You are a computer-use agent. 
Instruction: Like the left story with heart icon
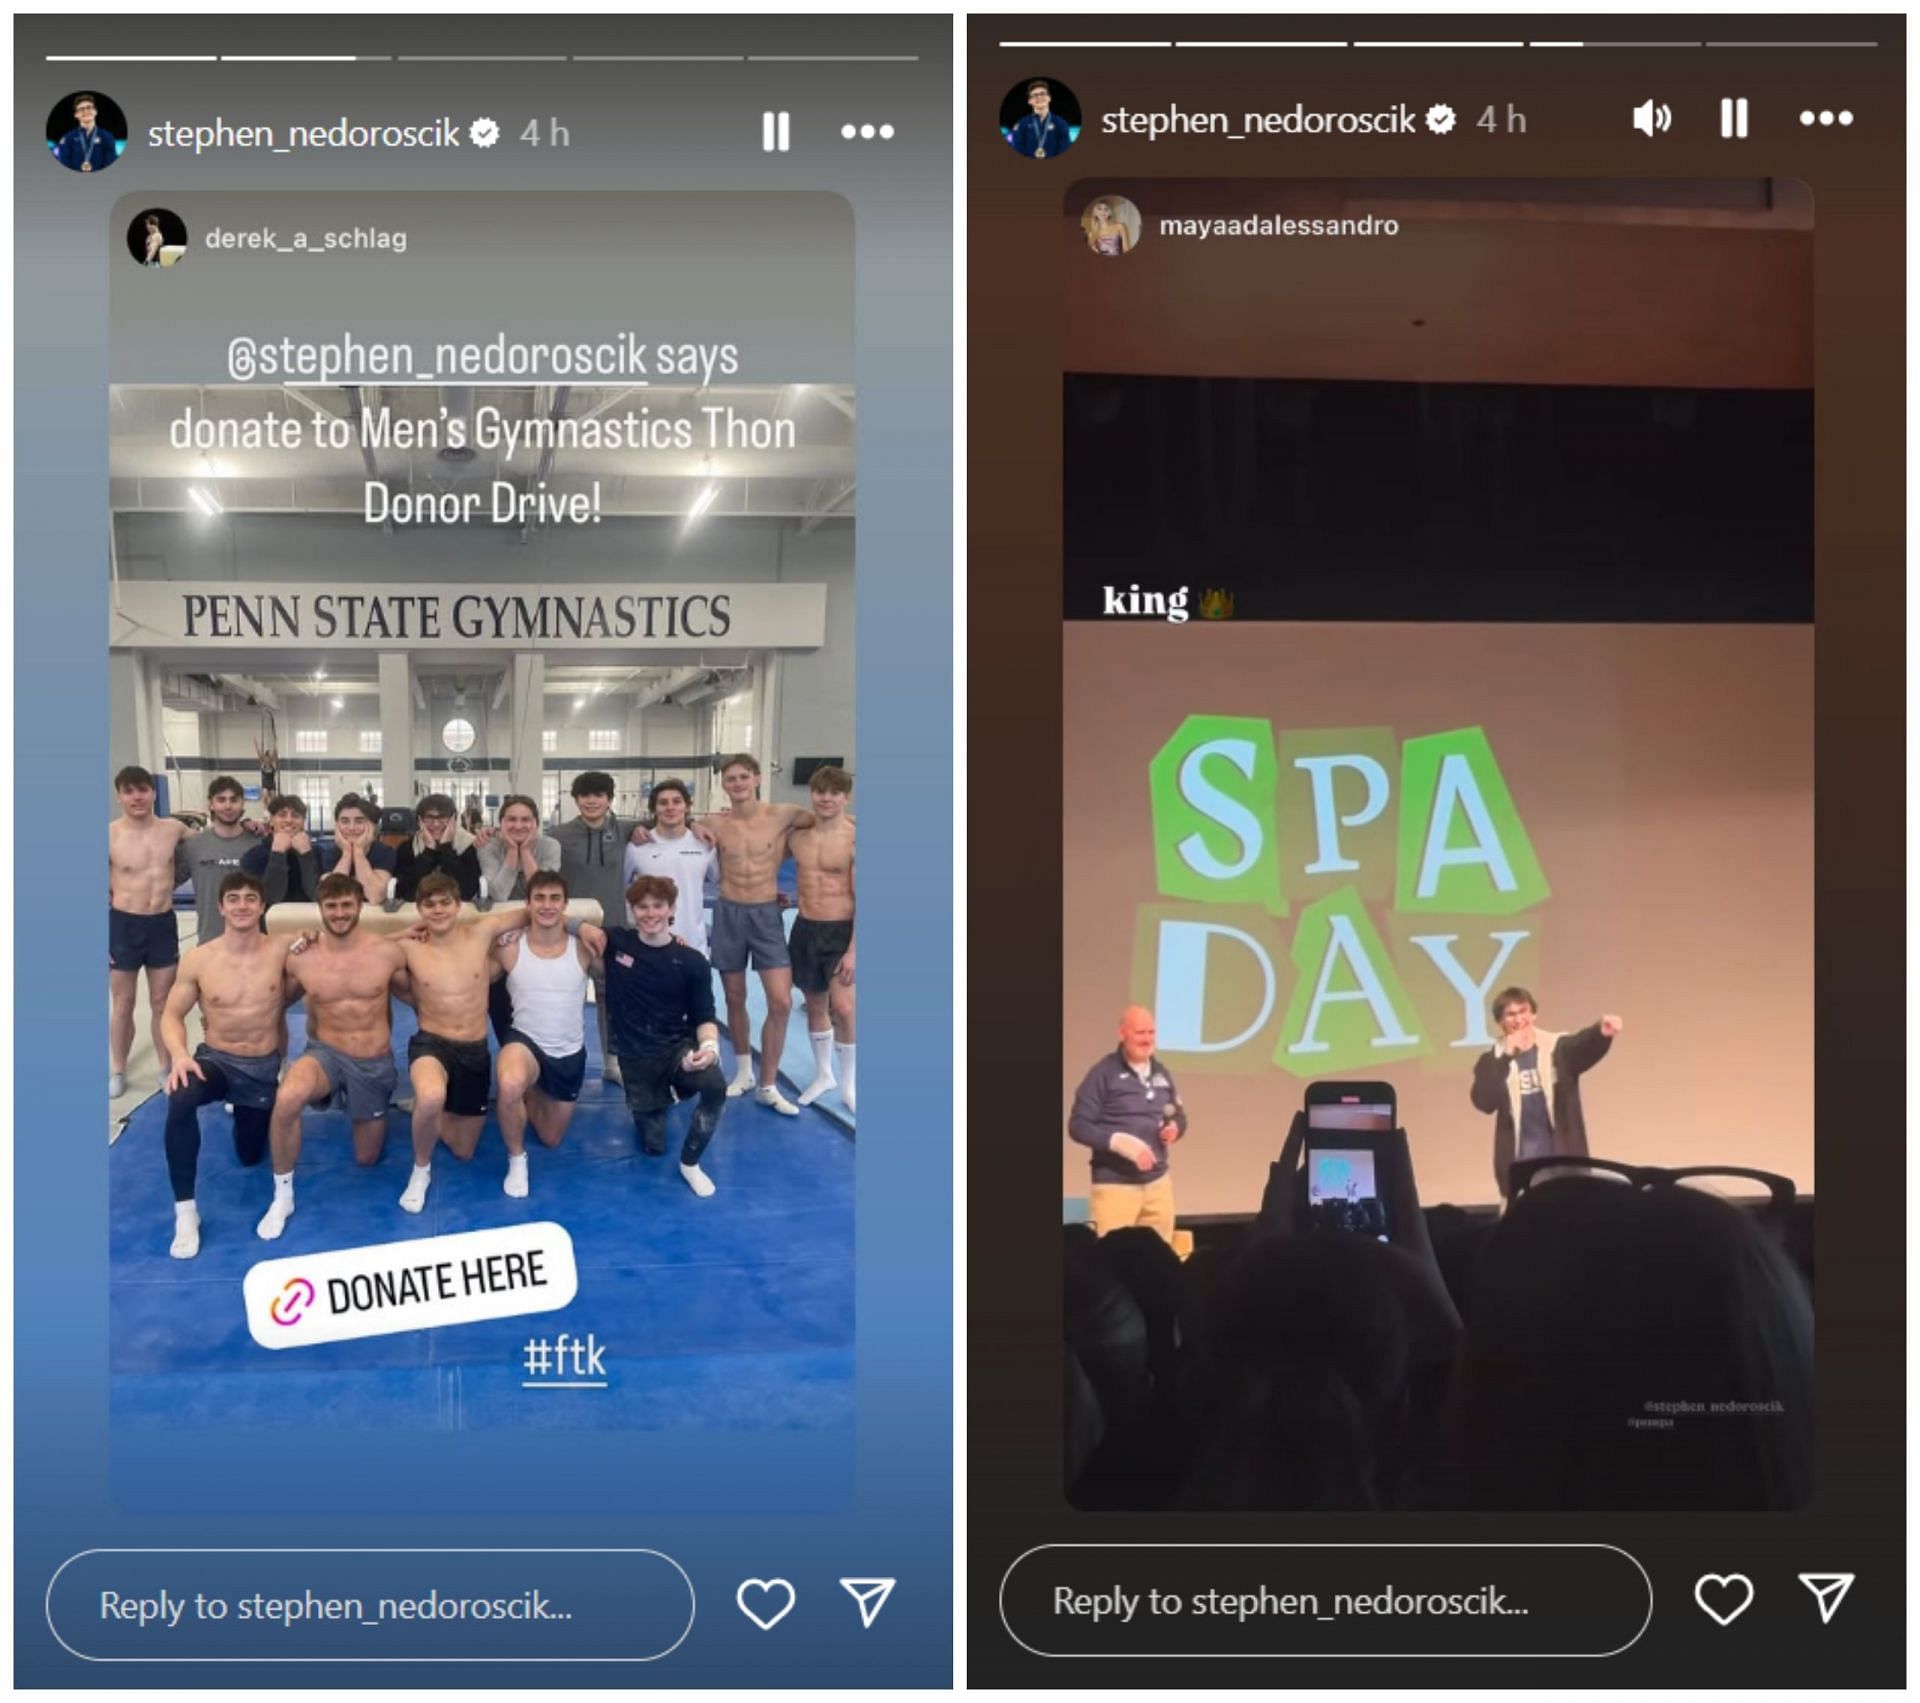(x=765, y=1604)
